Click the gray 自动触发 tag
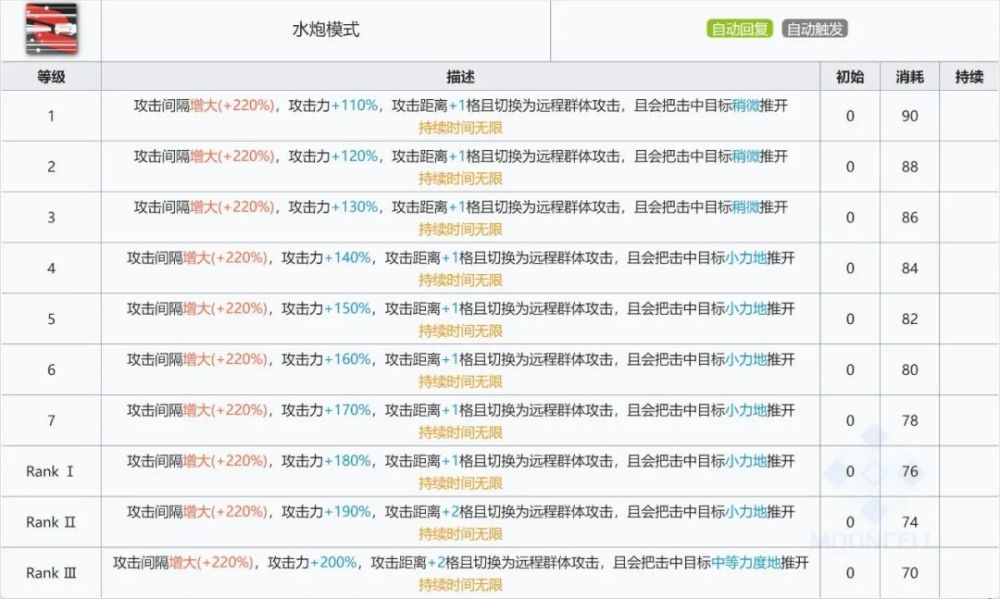 (814, 29)
